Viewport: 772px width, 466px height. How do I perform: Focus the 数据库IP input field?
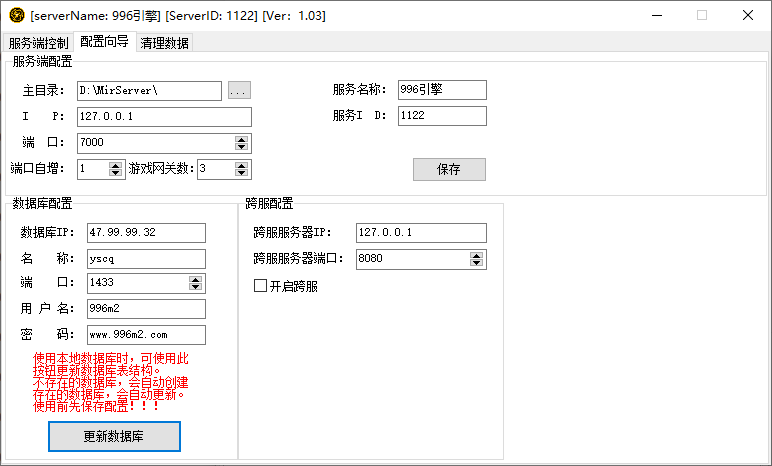pyautogui.click(x=146, y=233)
